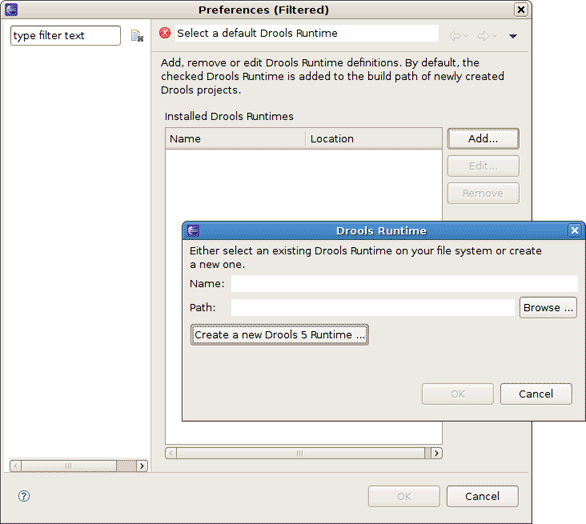Focus the Path input field

coord(373,308)
